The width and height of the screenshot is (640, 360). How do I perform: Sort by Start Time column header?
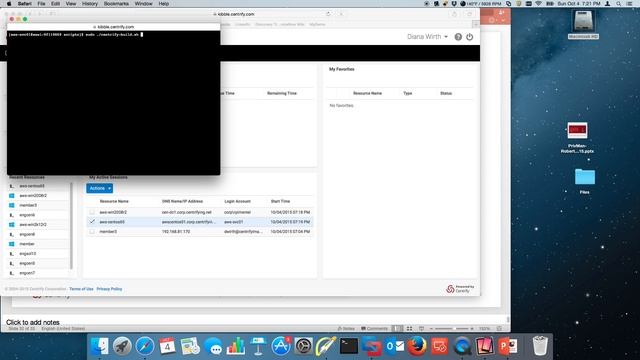coord(280,201)
